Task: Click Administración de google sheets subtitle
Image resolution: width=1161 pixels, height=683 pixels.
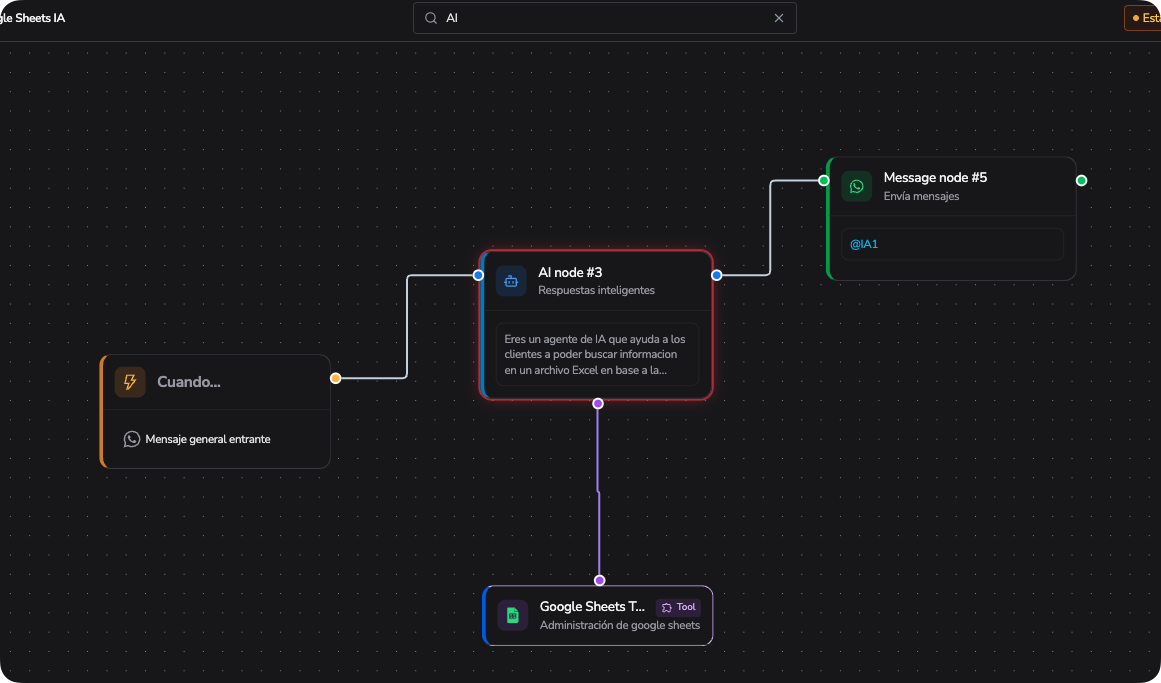Action: click(620, 625)
